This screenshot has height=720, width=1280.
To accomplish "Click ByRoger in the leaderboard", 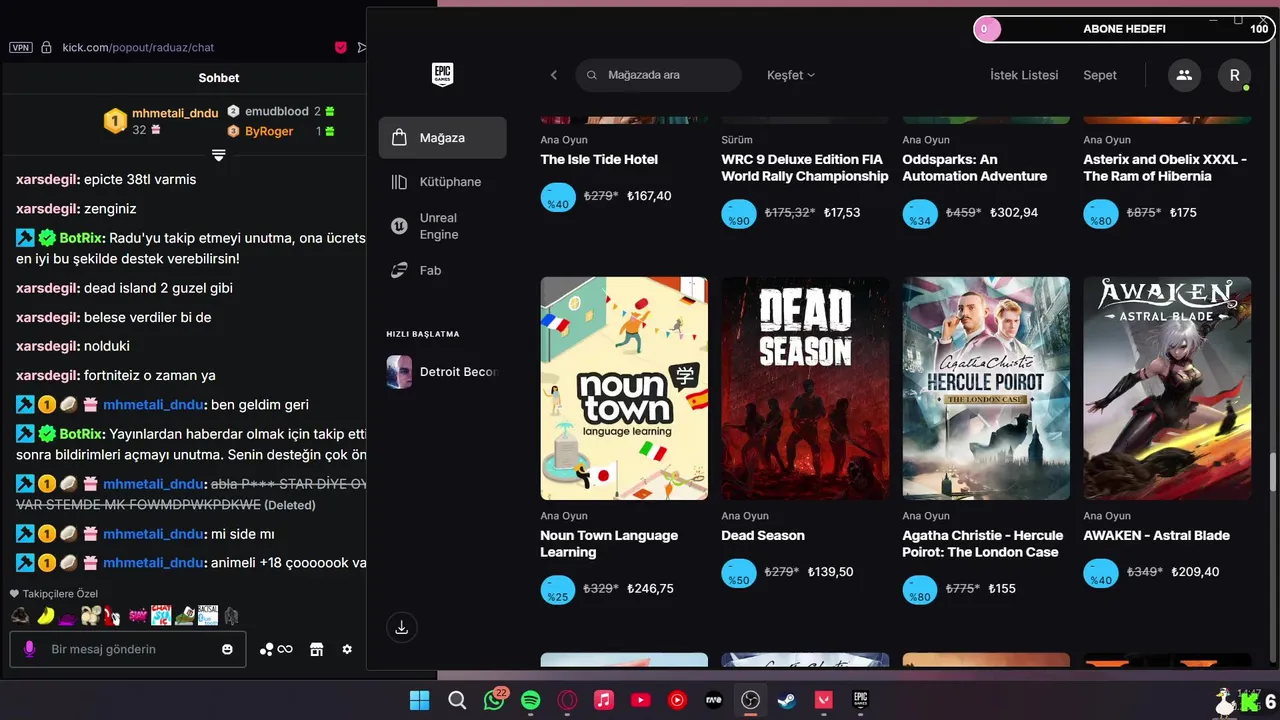I will (269, 131).
